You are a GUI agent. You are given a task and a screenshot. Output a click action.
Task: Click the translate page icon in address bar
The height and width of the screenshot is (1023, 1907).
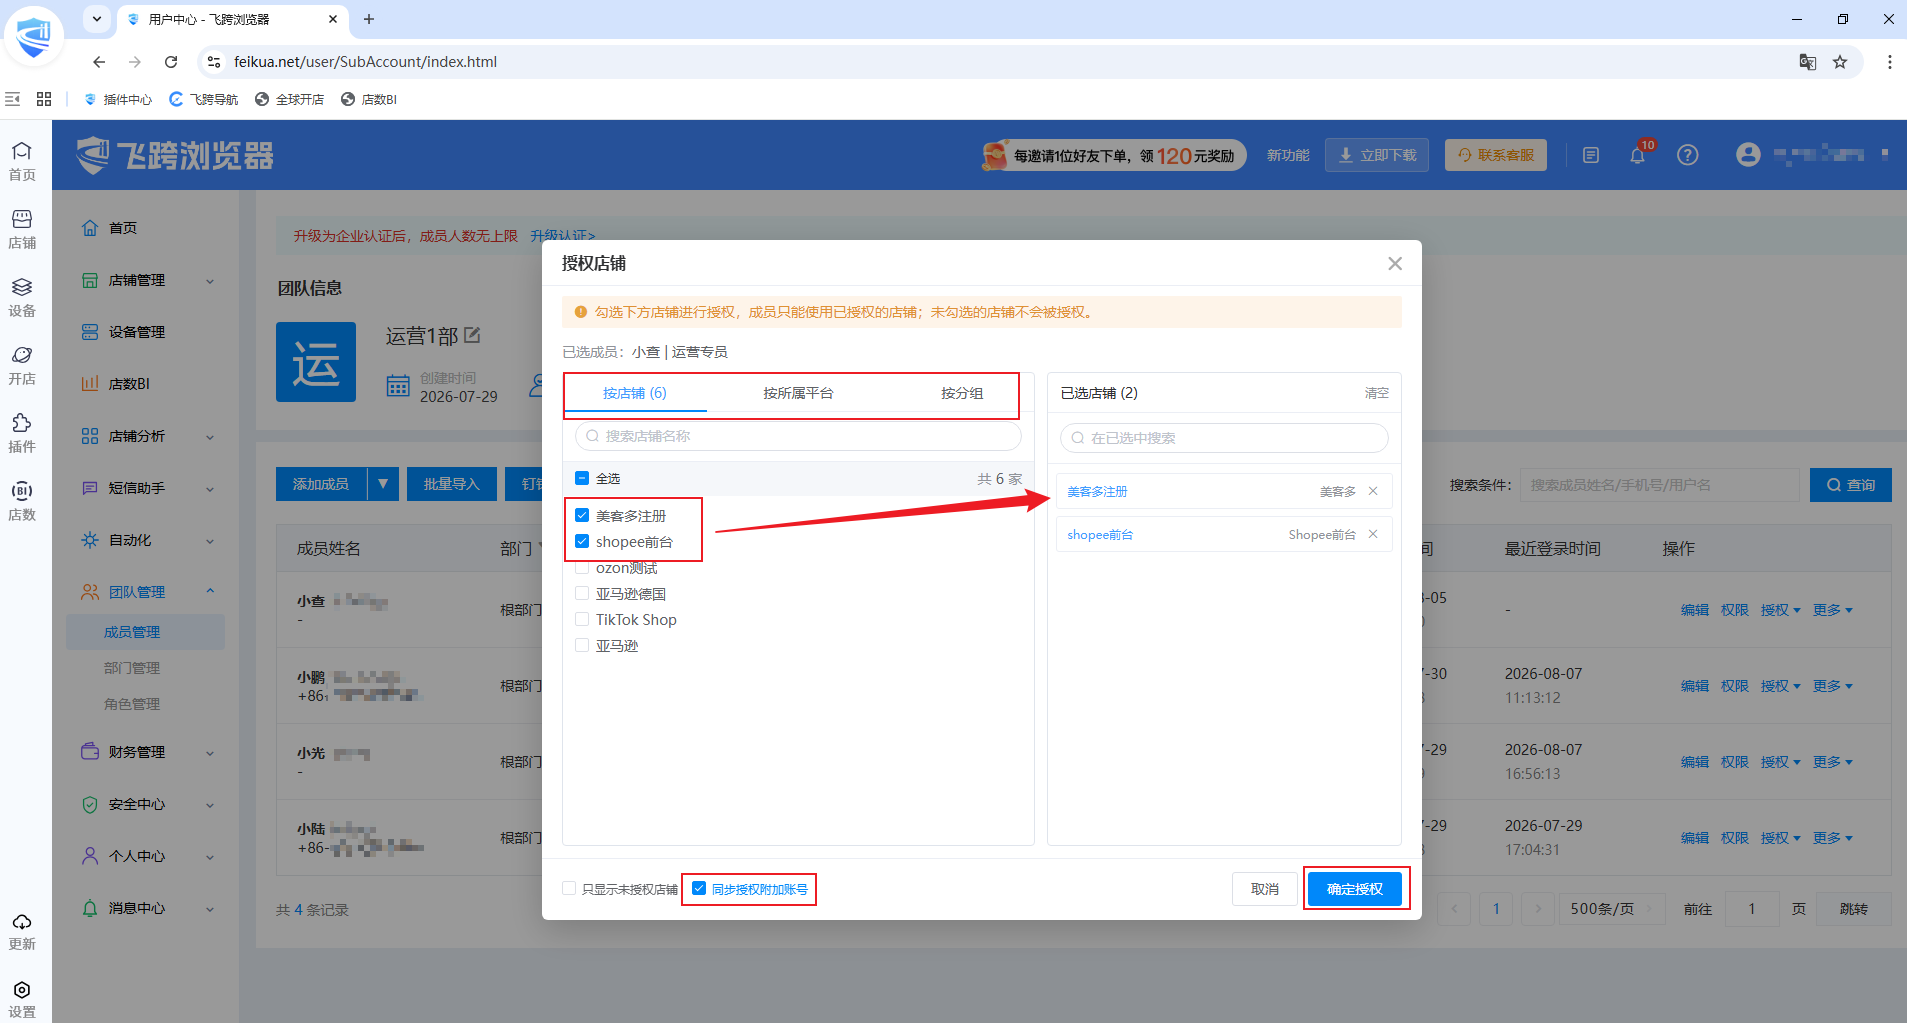[1808, 62]
